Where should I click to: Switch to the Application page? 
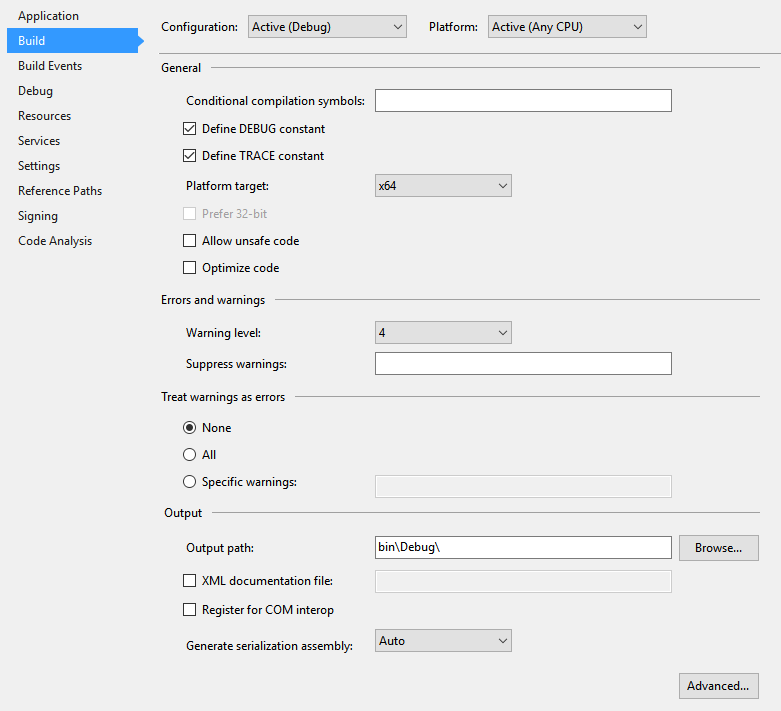(x=48, y=16)
